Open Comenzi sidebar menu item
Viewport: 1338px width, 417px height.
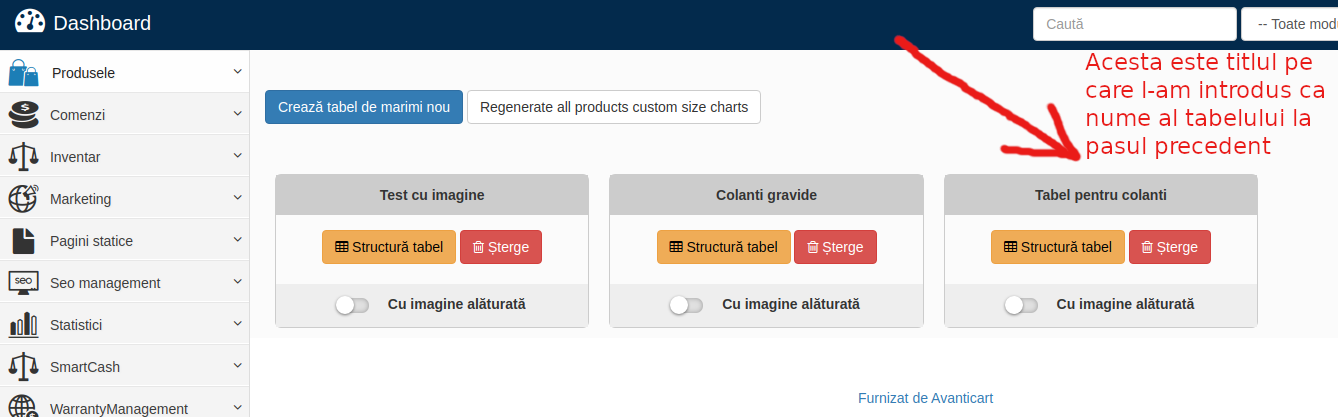coord(124,115)
